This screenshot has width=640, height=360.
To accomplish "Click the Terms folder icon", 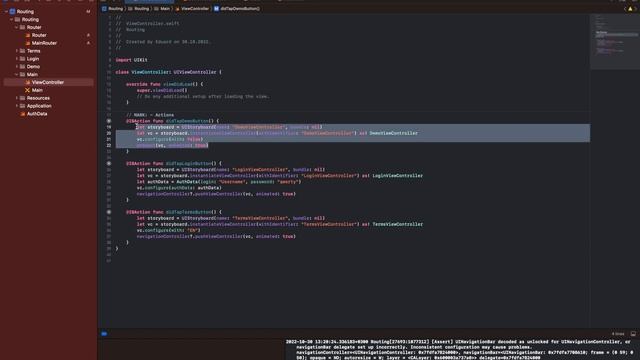I will click(x=22, y=51).
